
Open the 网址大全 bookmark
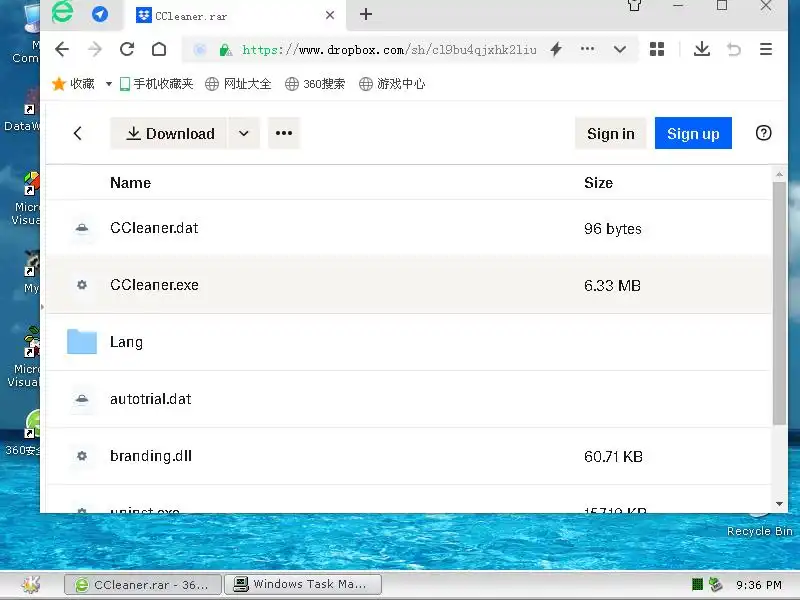[x=238, y=84]
